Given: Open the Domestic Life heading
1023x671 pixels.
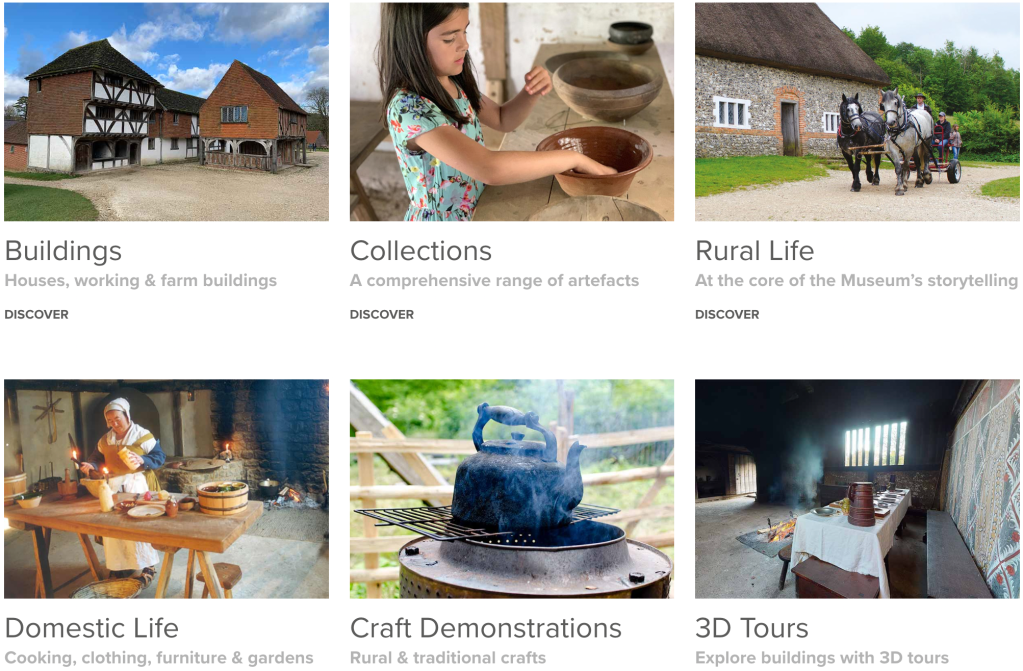Looking at the screenshot, I should pos(91,628).
